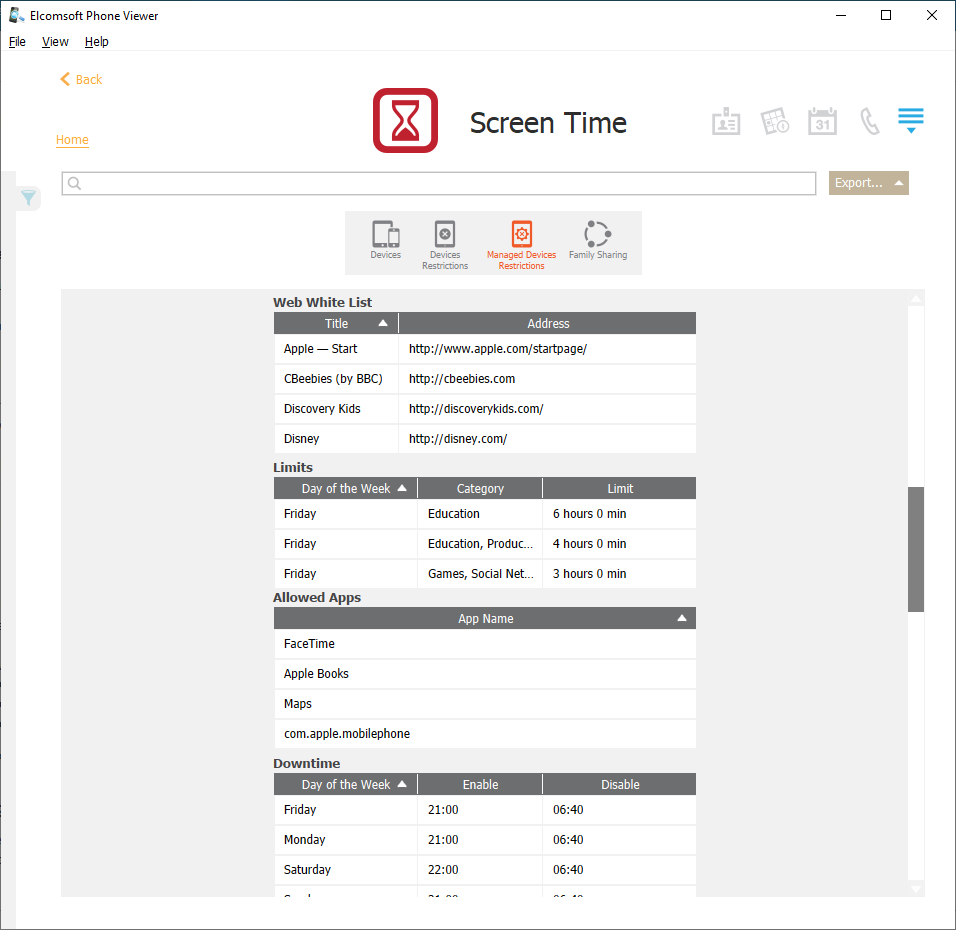The height and width of the screenshot is (930, 956).
Task: Open the Help menu
Action: [96, 42]
